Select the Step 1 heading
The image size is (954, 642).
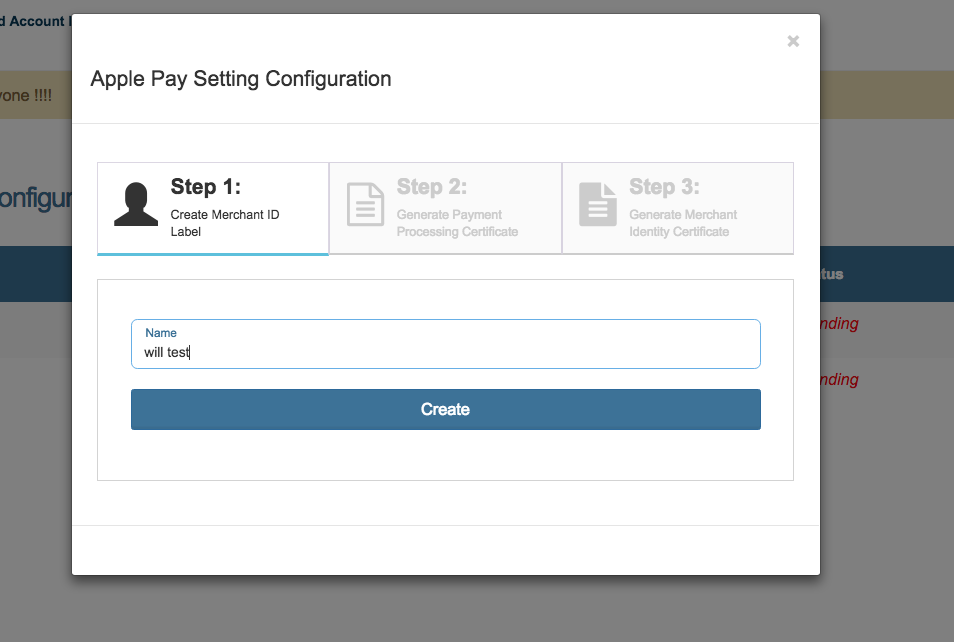205,187
